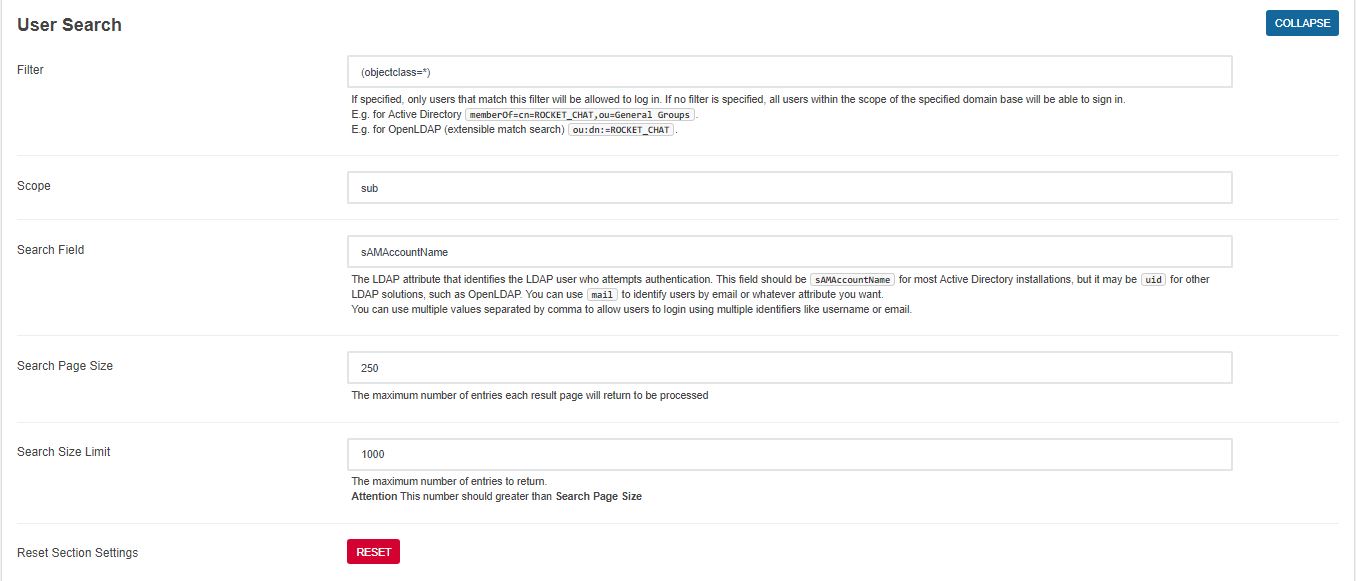
Task: Click the Scope label text
Action: [33, 185]
